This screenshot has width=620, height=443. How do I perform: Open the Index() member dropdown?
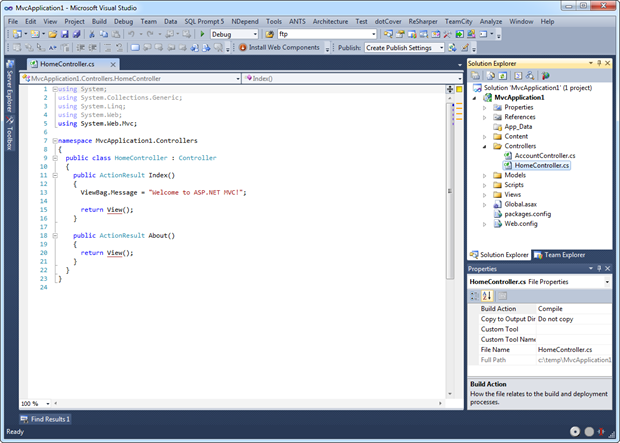click(x=459, y=79)
